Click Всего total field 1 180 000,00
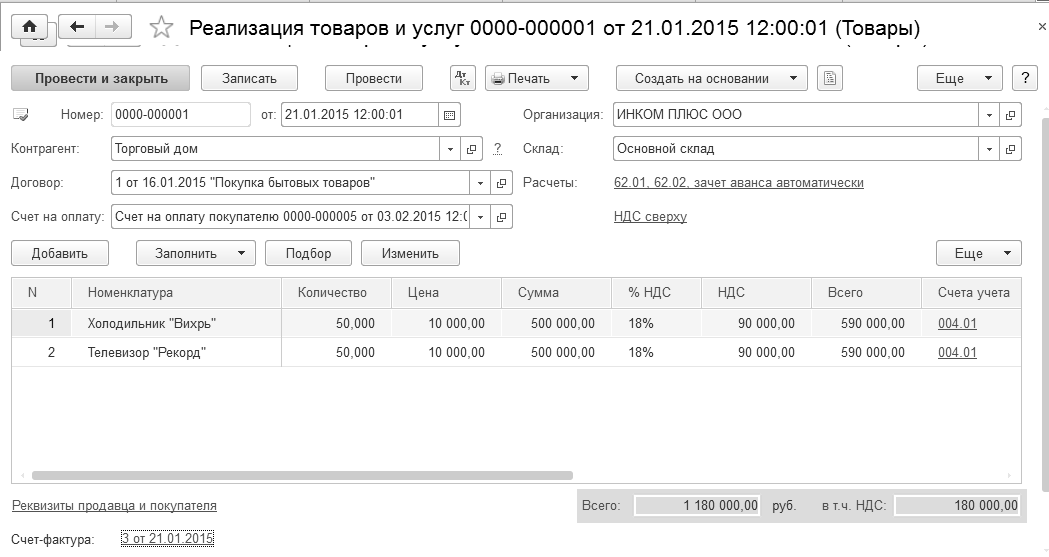 tap(696, 506)
